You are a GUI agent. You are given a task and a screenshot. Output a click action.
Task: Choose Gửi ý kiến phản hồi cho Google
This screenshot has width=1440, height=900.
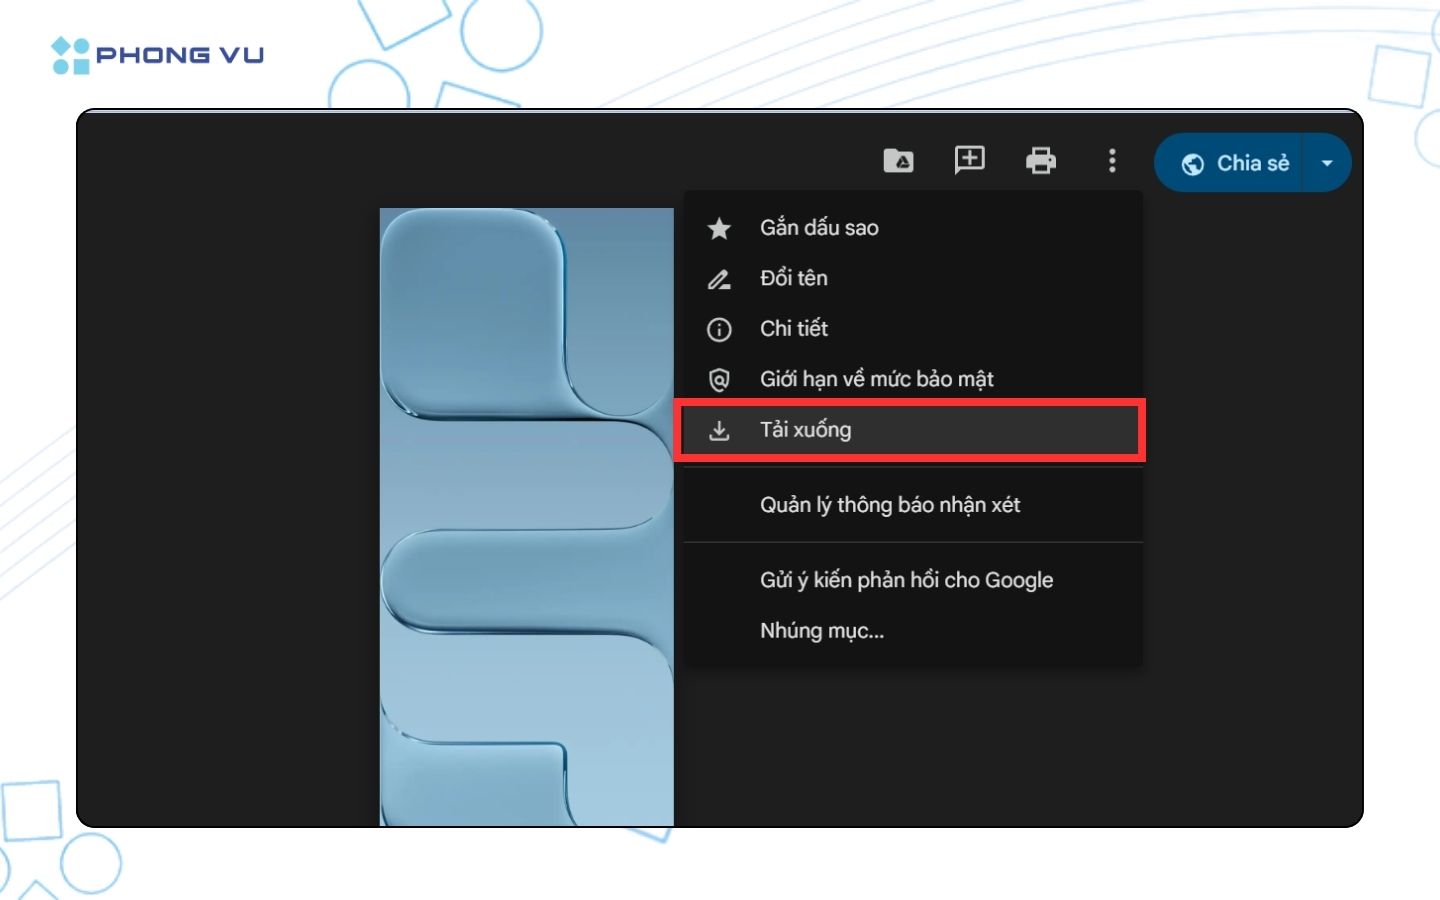click(906, 580)
